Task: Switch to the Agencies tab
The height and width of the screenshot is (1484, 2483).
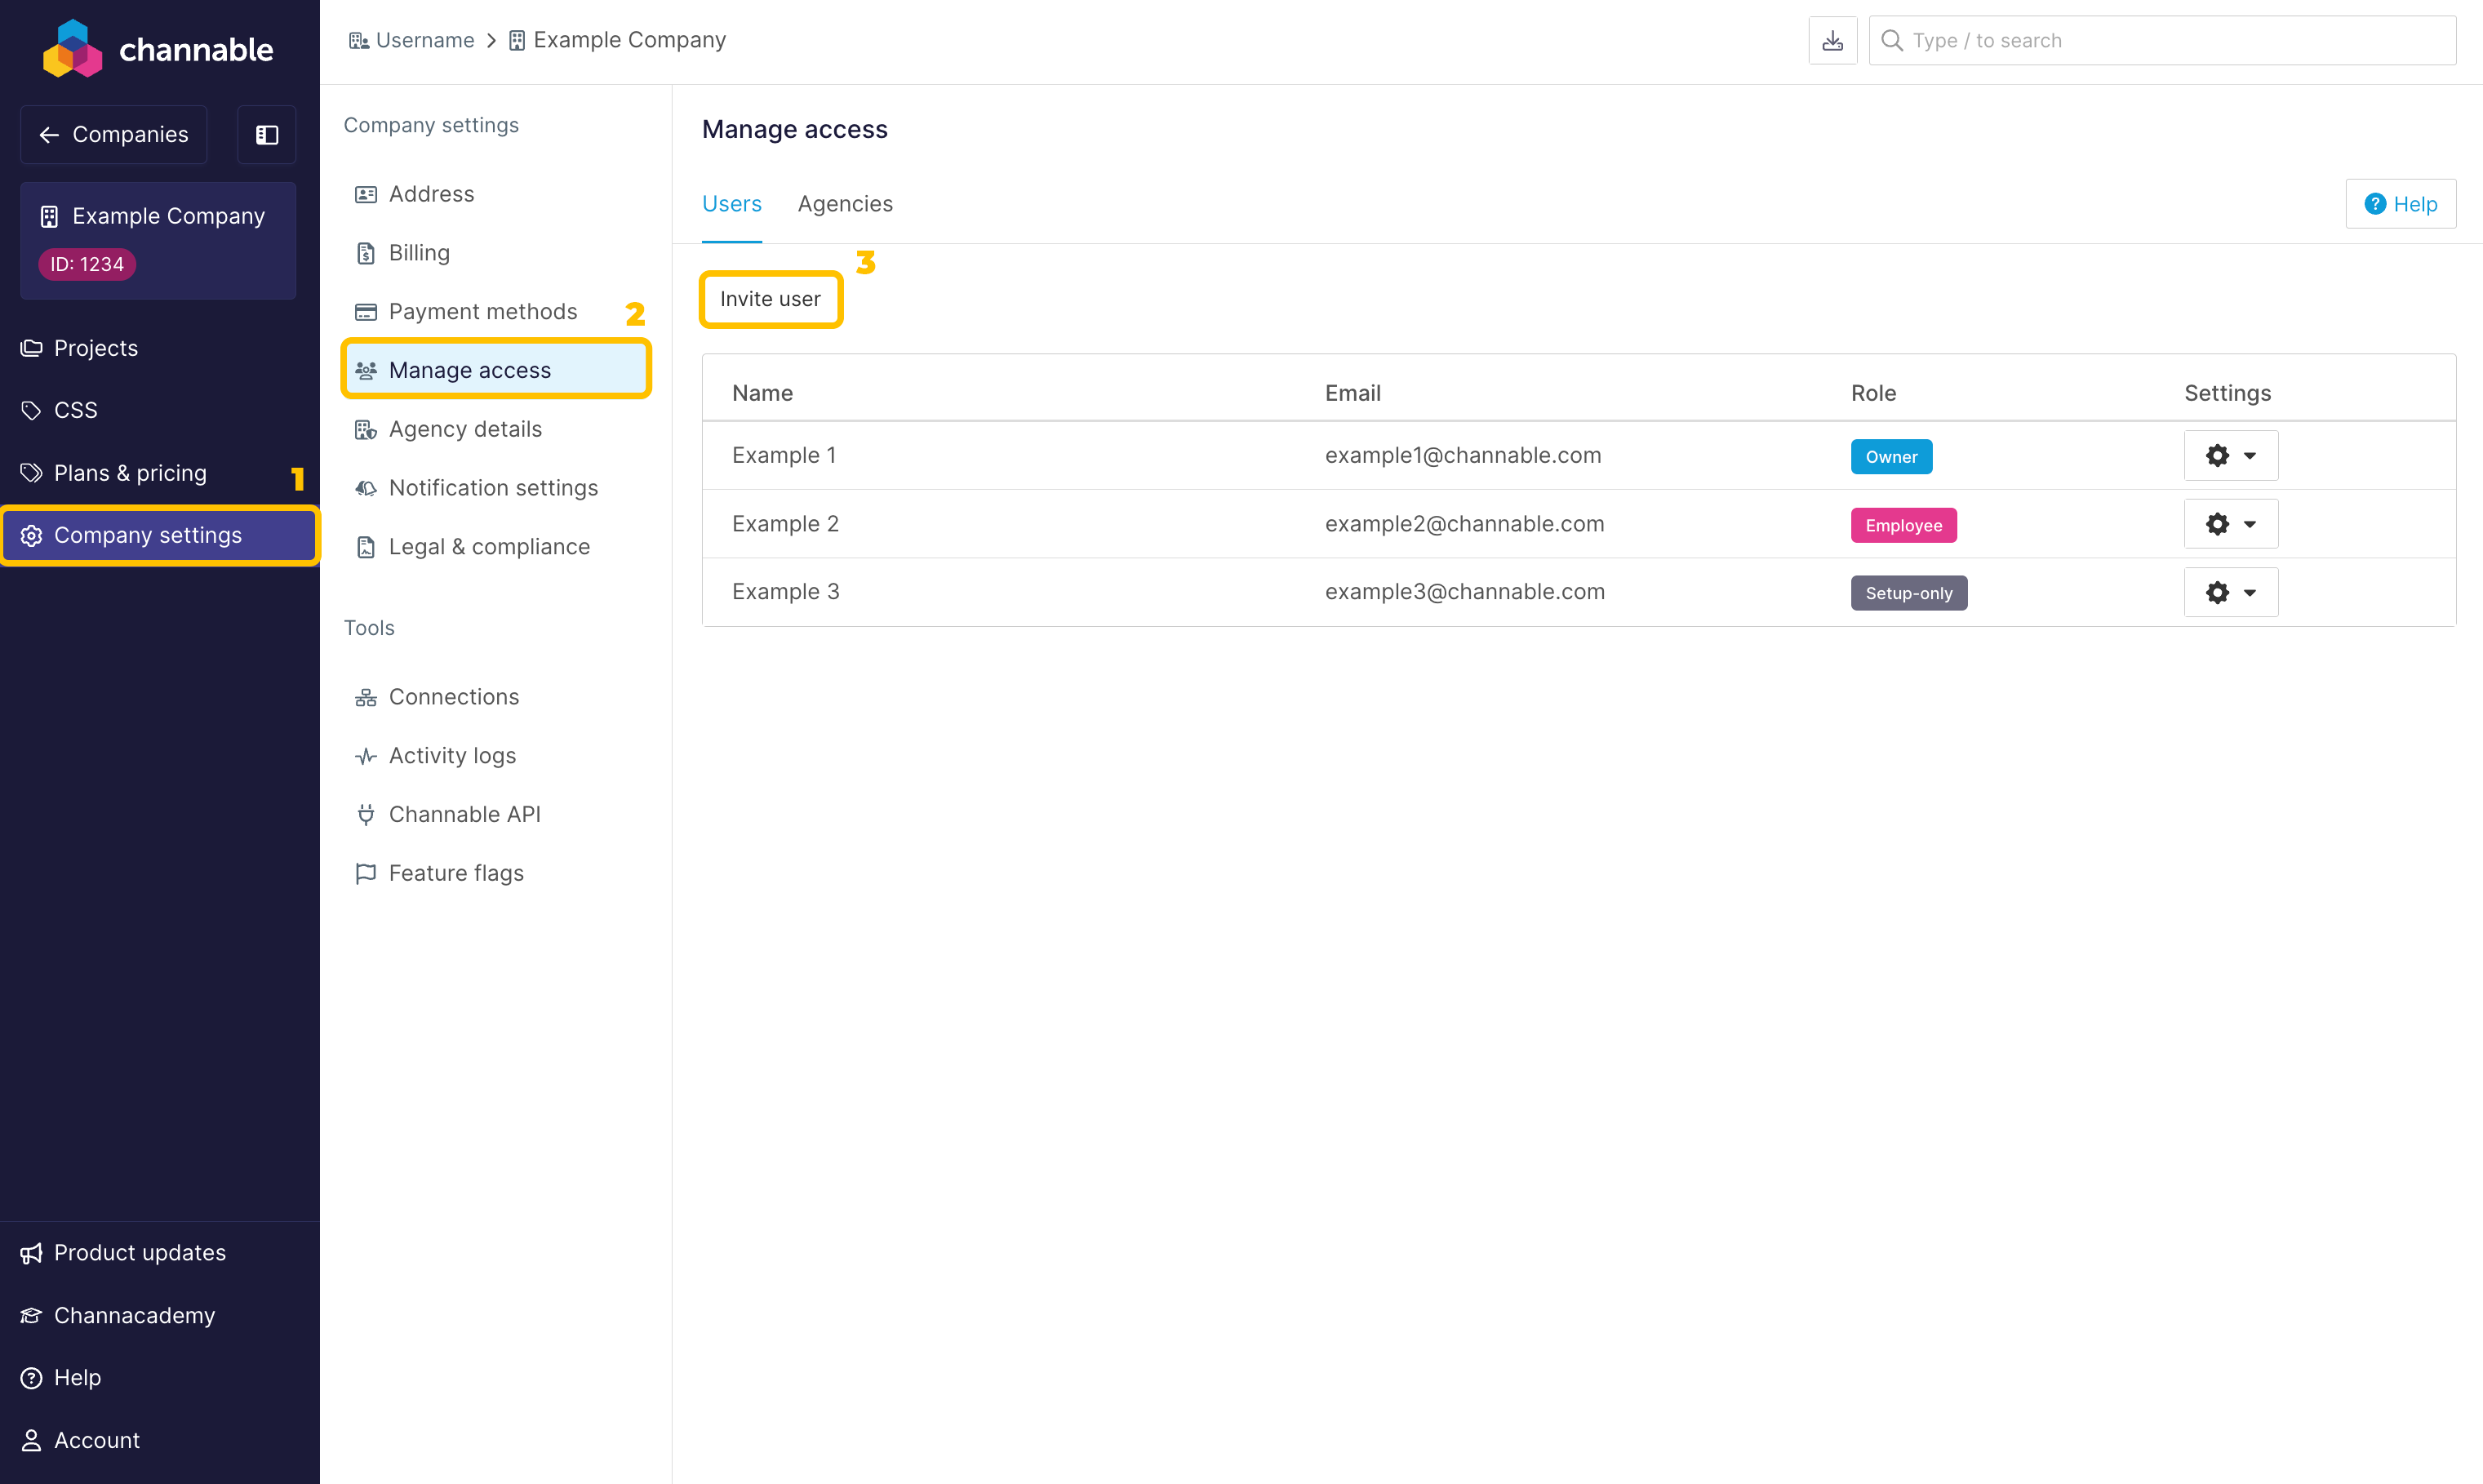Action: [845, 204]
